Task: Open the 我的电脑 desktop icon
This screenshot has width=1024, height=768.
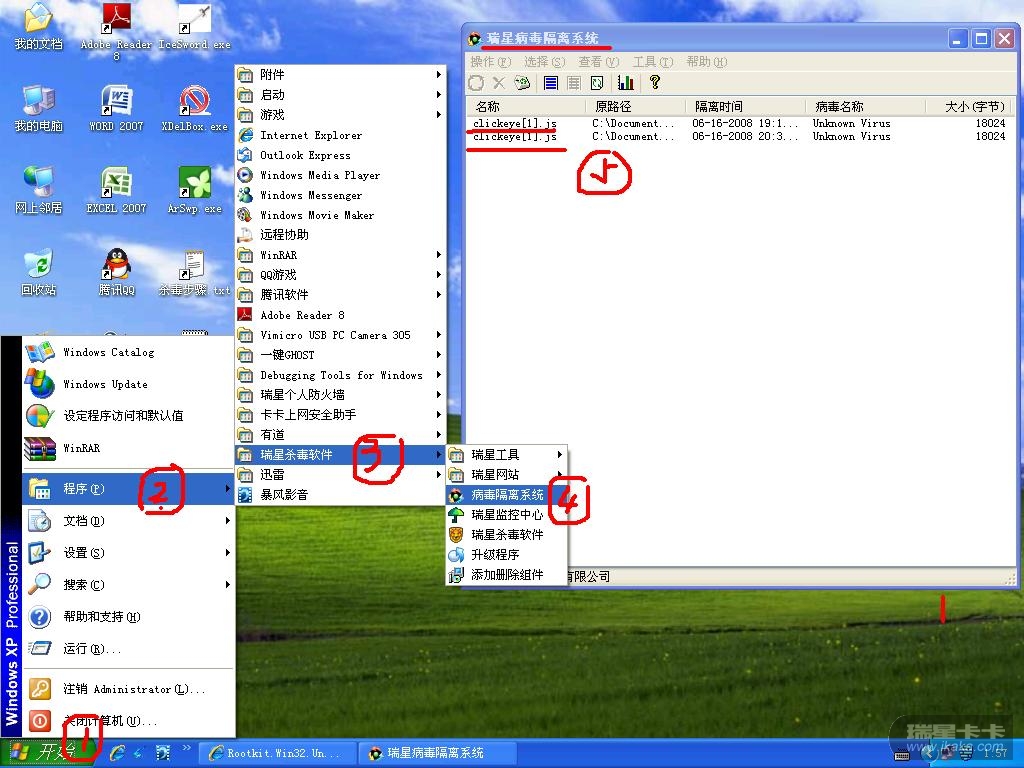Action: click(x=39, y=109)
